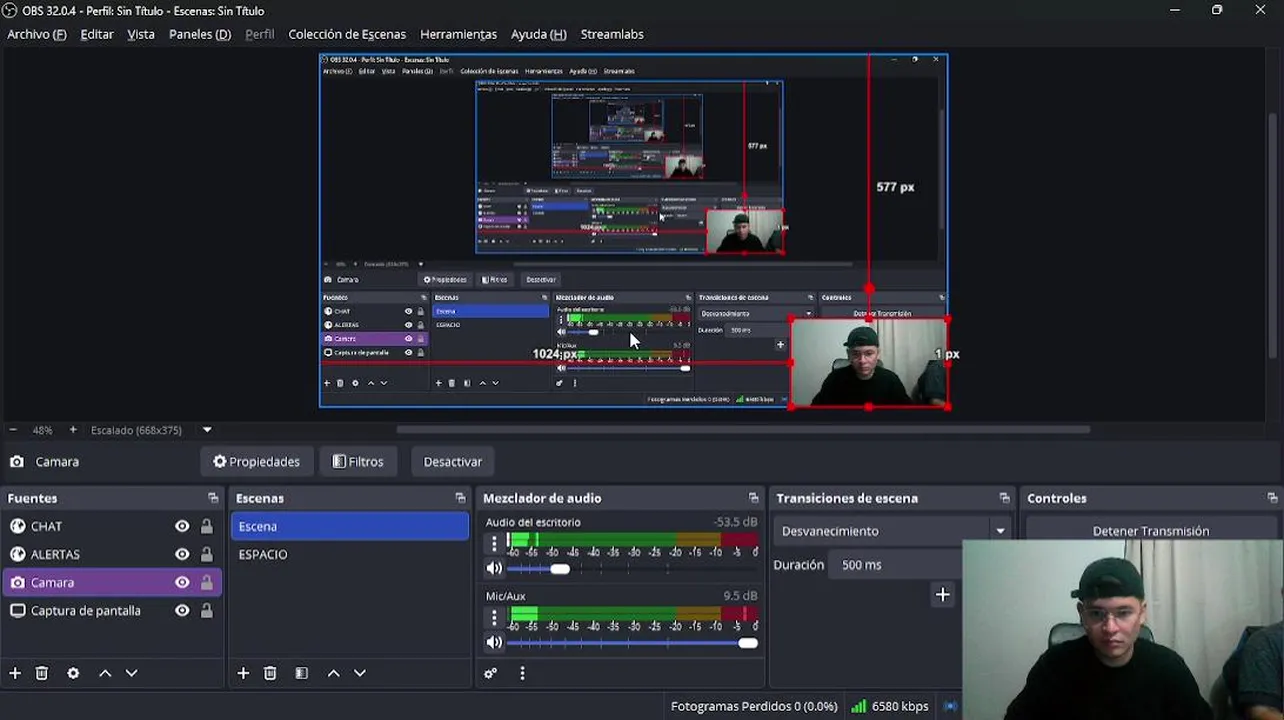The image size is (1284, 720).
Task: Remove selected scene with Escenas trash icon
Action: (270, 673)
